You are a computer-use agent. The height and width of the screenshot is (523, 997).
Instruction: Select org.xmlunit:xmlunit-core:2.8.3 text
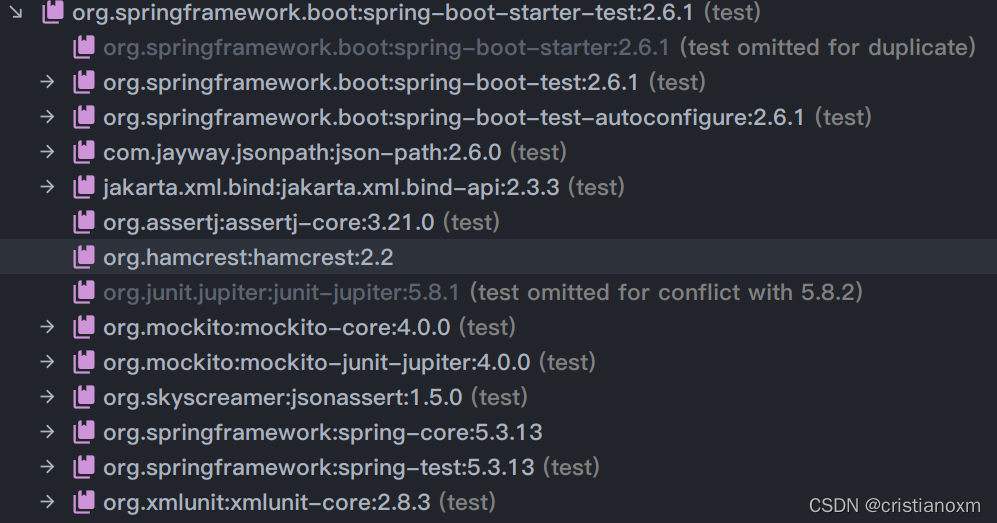(x=267, y=501)
